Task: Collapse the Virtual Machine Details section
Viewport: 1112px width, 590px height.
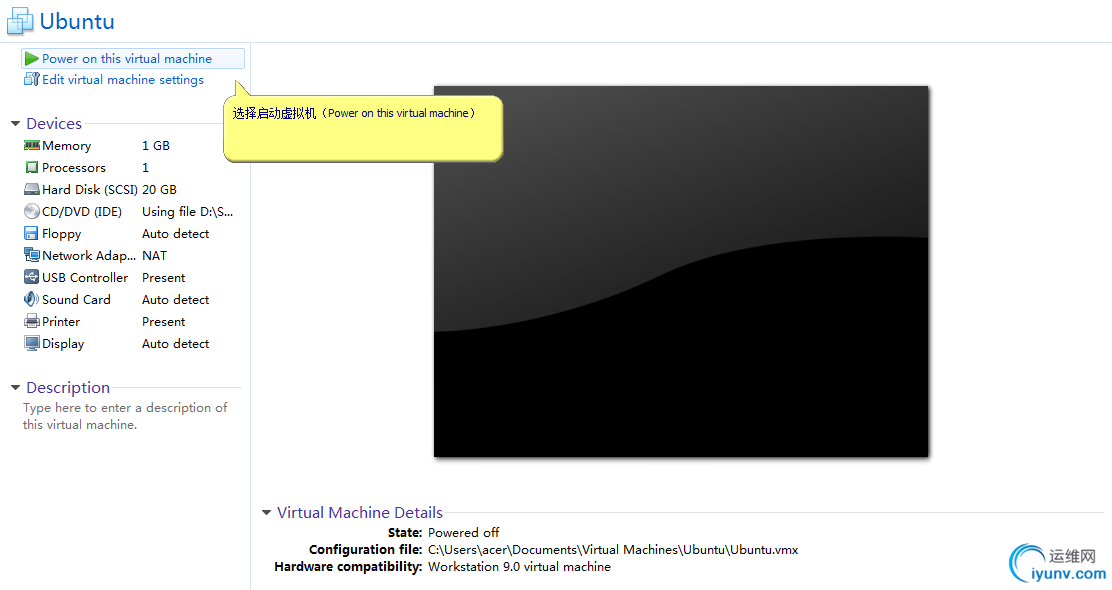Action: 266,512
